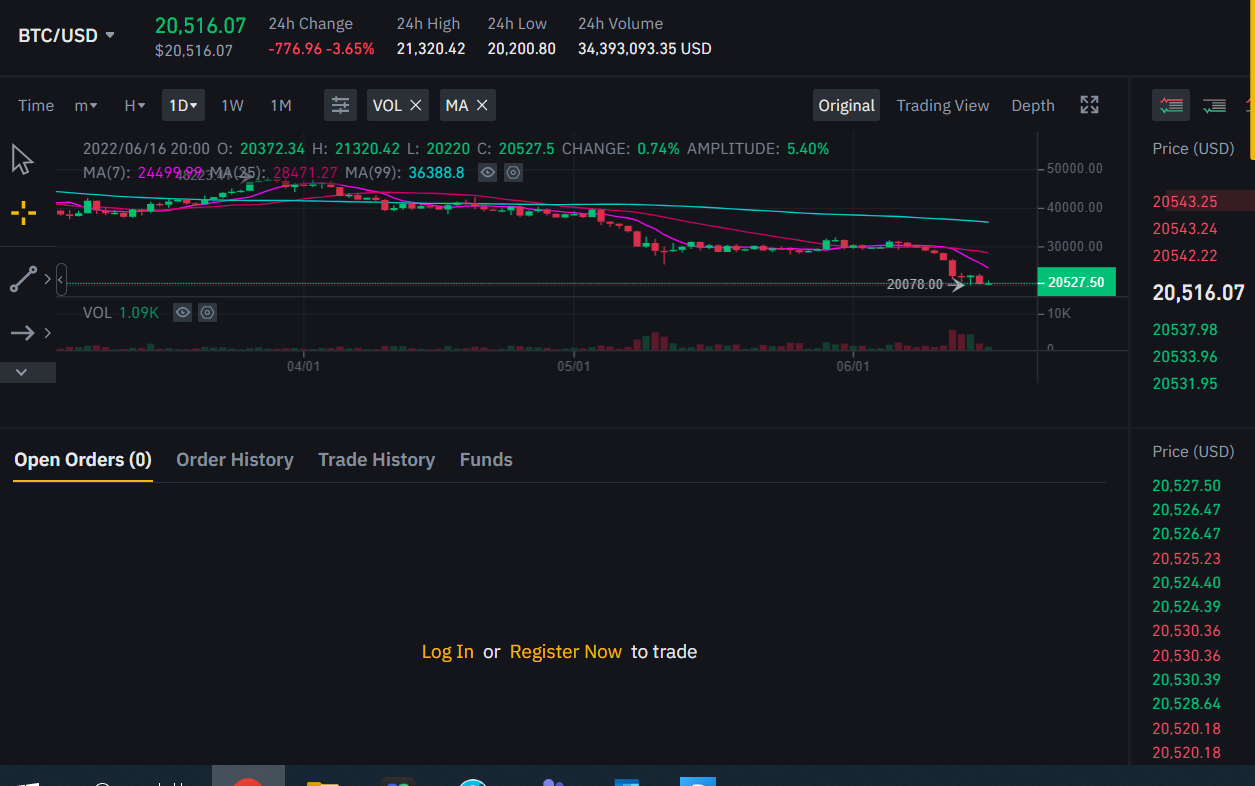
Task: Open the Depth chart view
Action: coord(1033,105)
